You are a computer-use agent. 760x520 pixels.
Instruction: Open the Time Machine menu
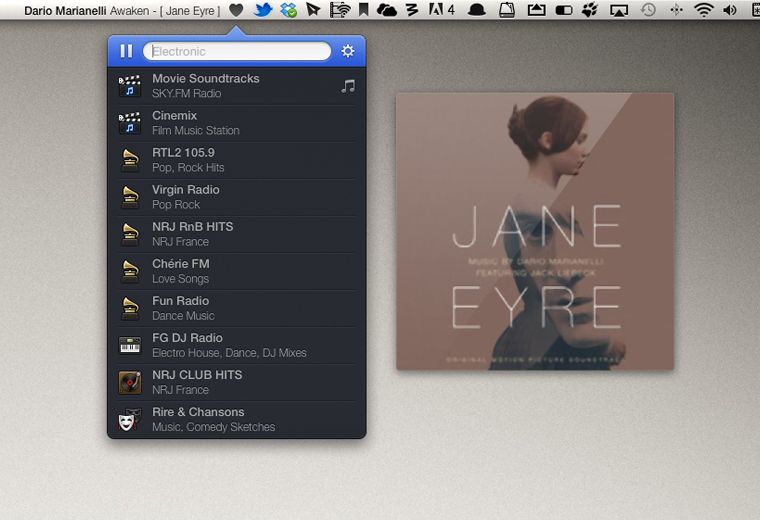[648, 10]
